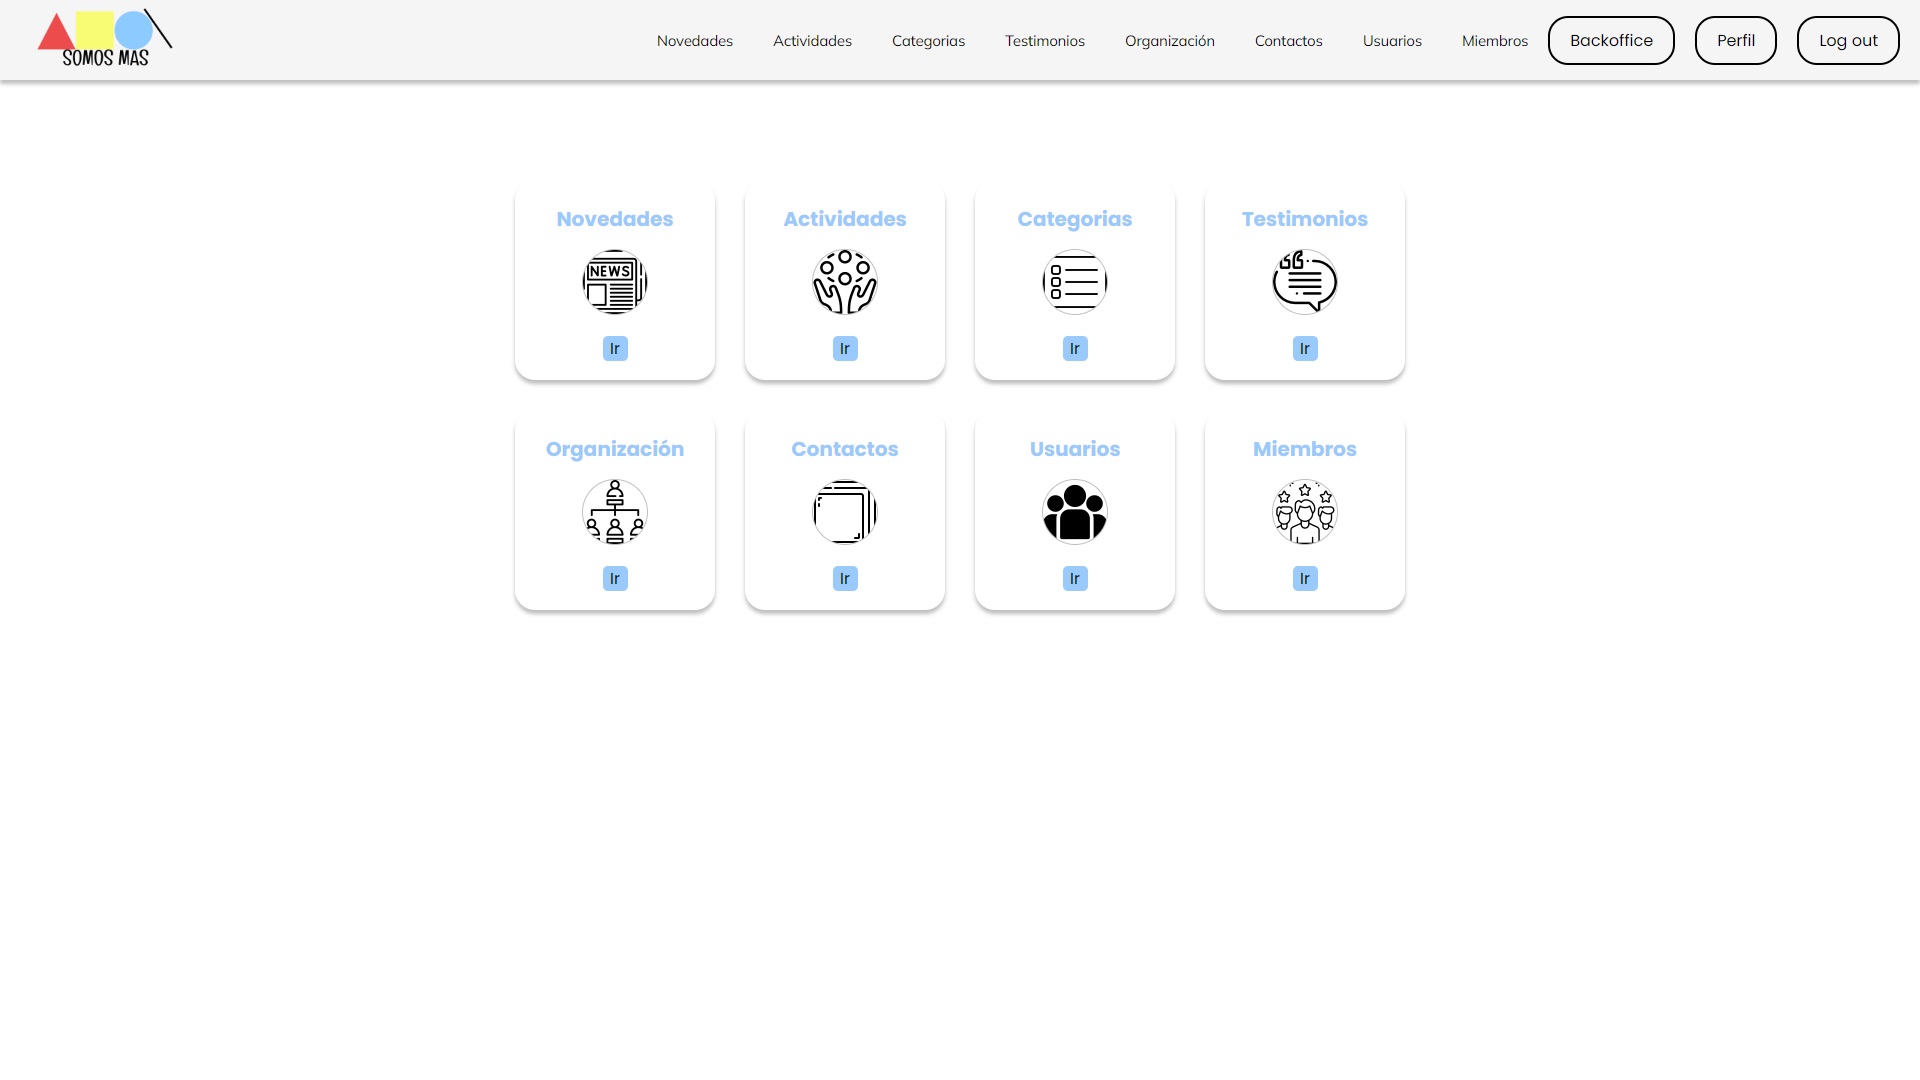Click the Testimonios speech bubble icon
The width and height of the screenshot is (1920, 1080).
tap(1304, 281)
